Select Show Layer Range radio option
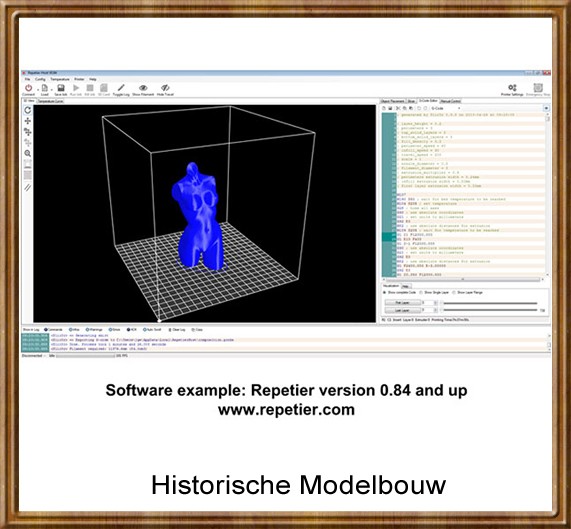The width and height of the screenshot is (571, 529). point(454,292)
